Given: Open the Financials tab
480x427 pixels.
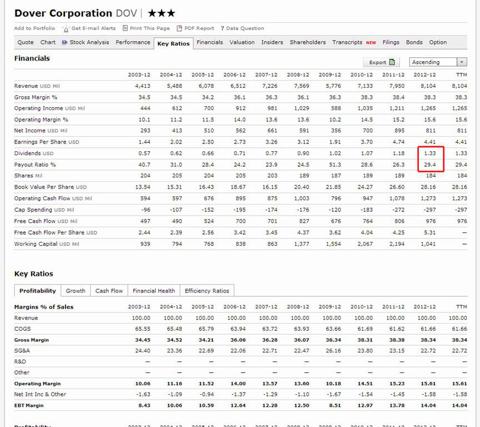Looking at the screenshot, I should 210,42.
